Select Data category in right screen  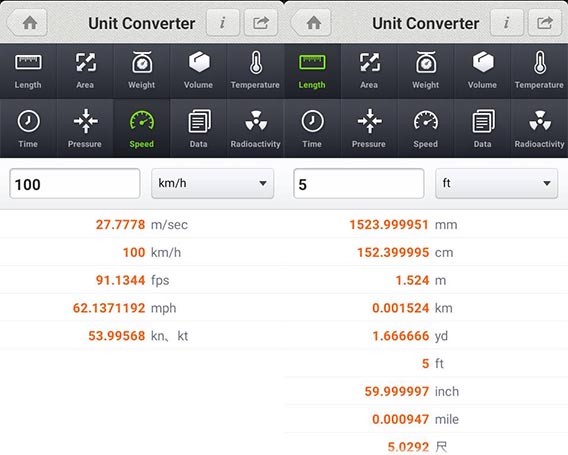coord(483,128)
